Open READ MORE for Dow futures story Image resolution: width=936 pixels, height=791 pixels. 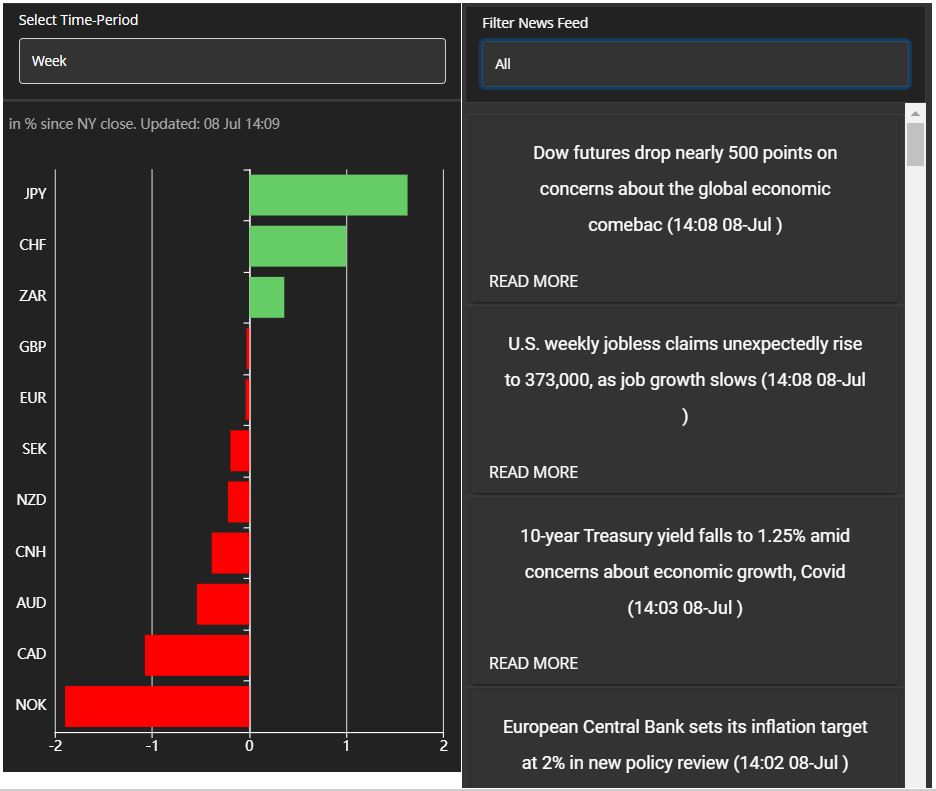533,281
